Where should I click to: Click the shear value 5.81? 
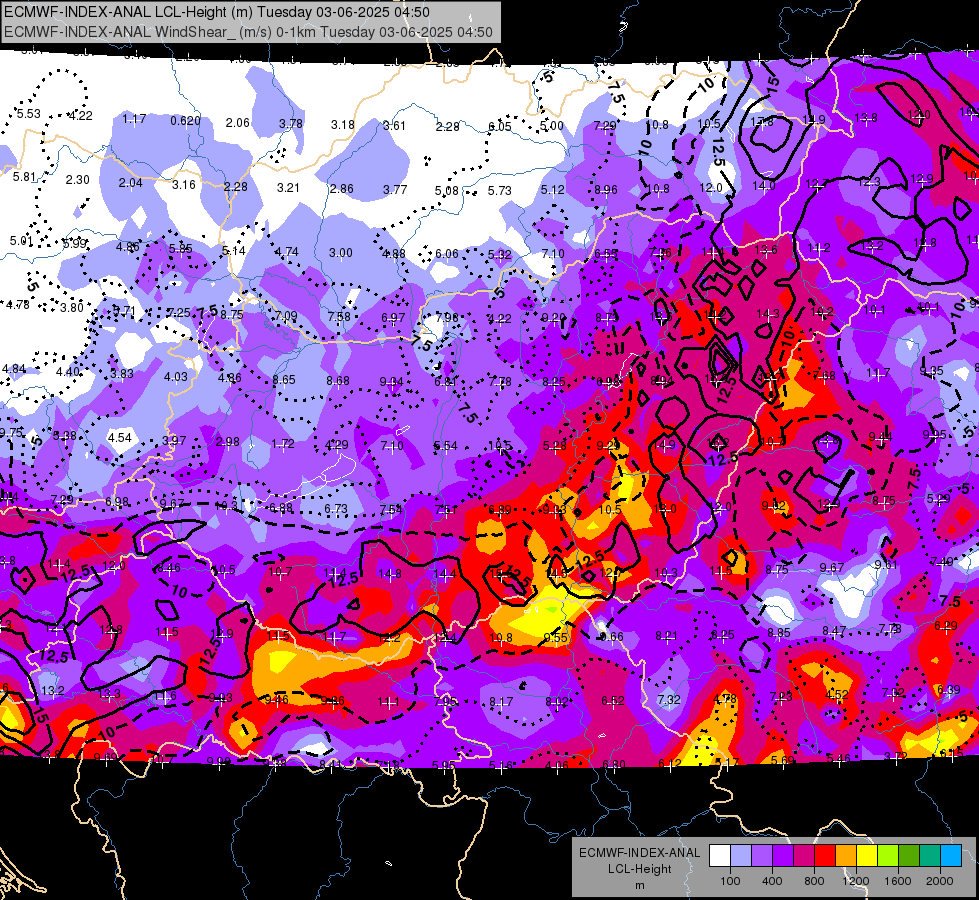point(24,177)
